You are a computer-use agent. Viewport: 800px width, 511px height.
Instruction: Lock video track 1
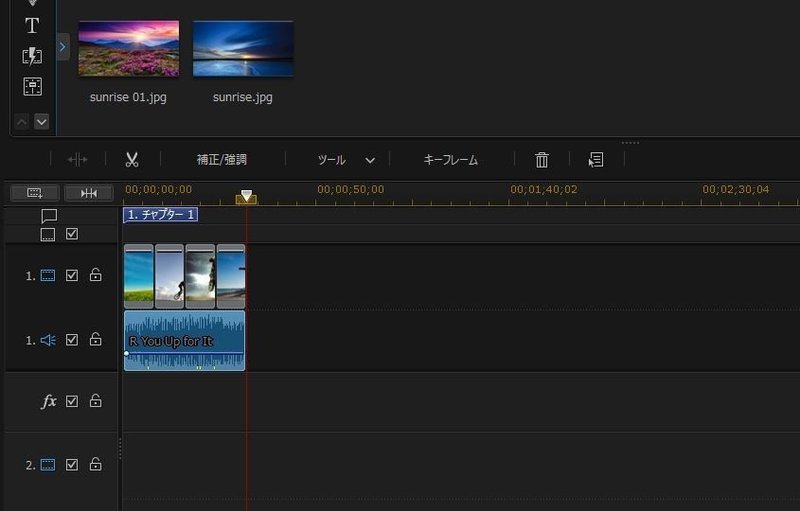pos(95,275)
